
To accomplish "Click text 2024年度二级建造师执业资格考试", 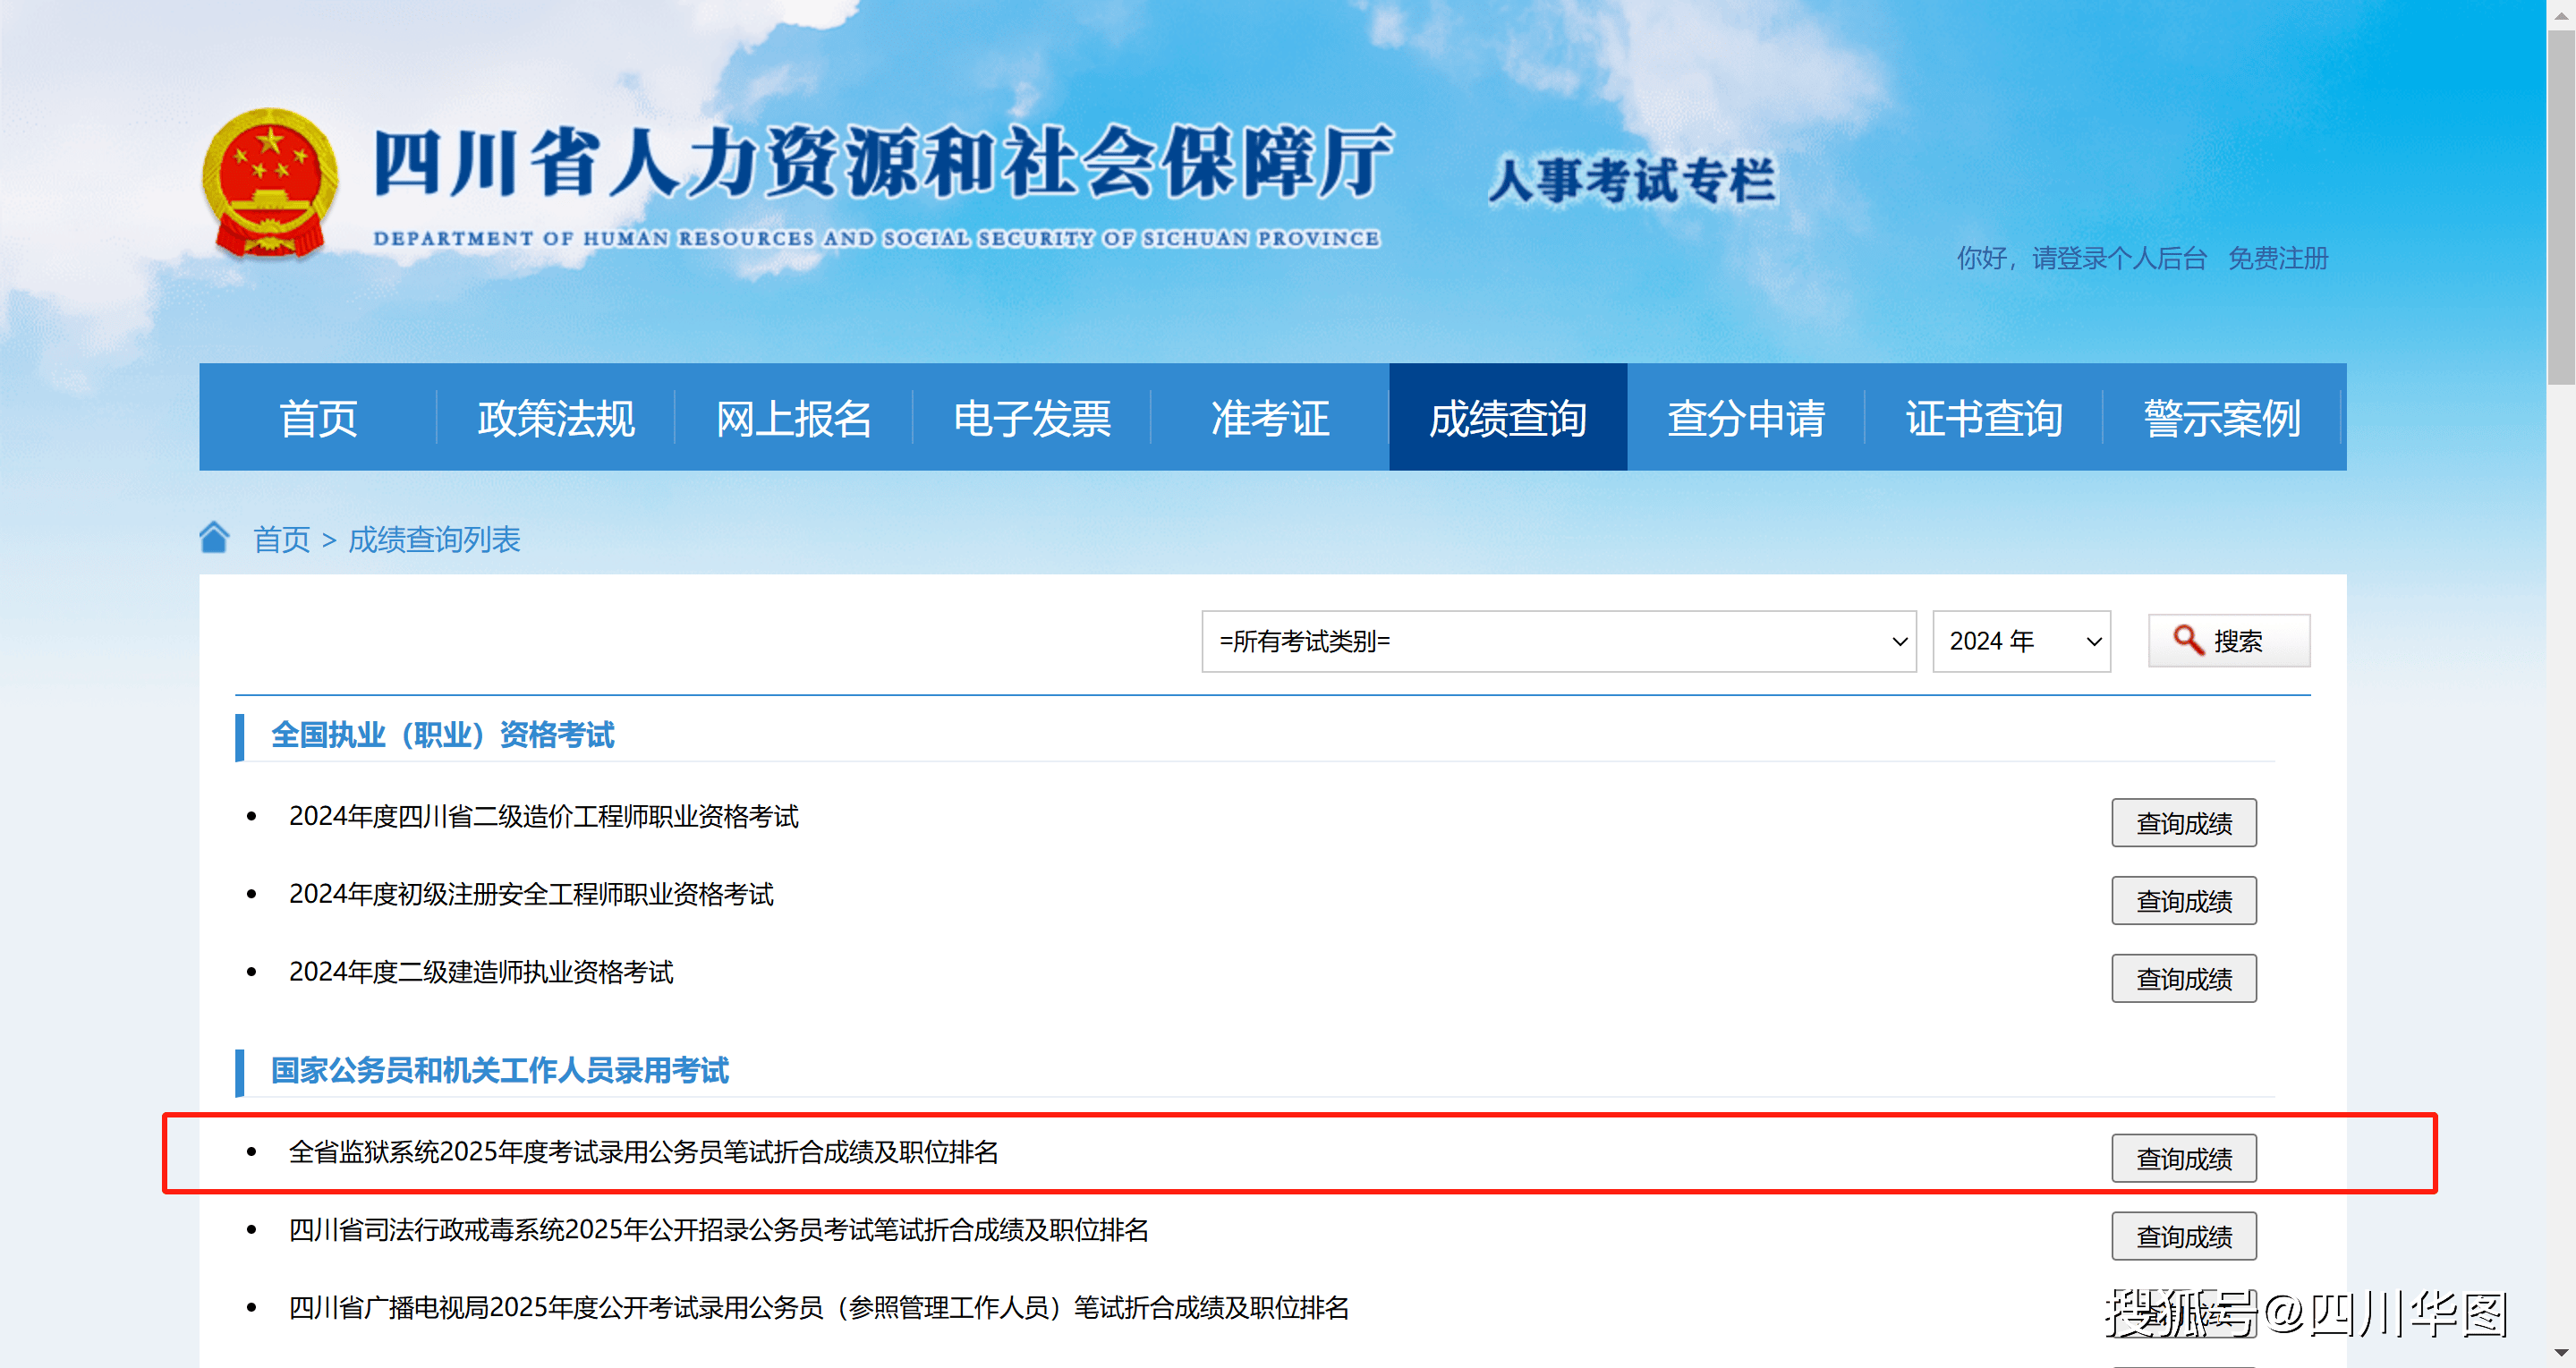I will pos(481,973).
